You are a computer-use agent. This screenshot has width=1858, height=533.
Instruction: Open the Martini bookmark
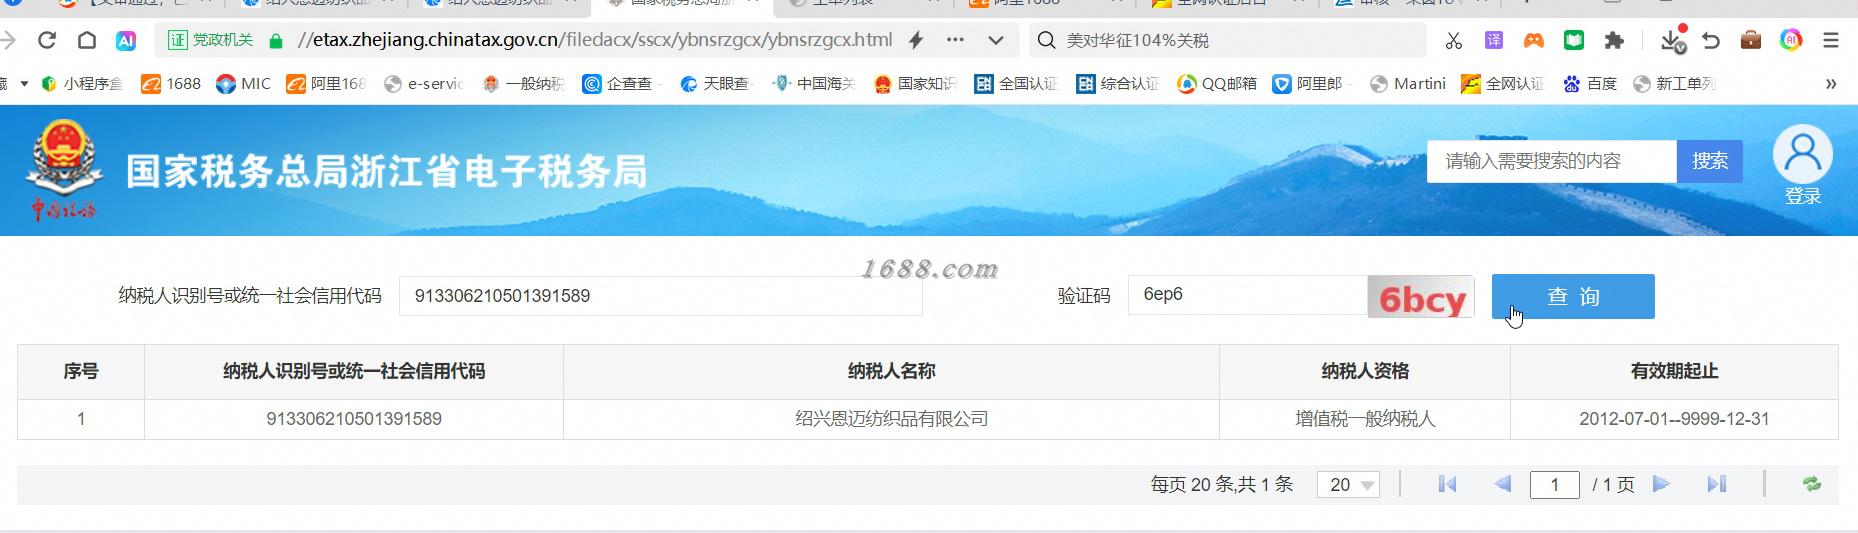pos(1407,84)
